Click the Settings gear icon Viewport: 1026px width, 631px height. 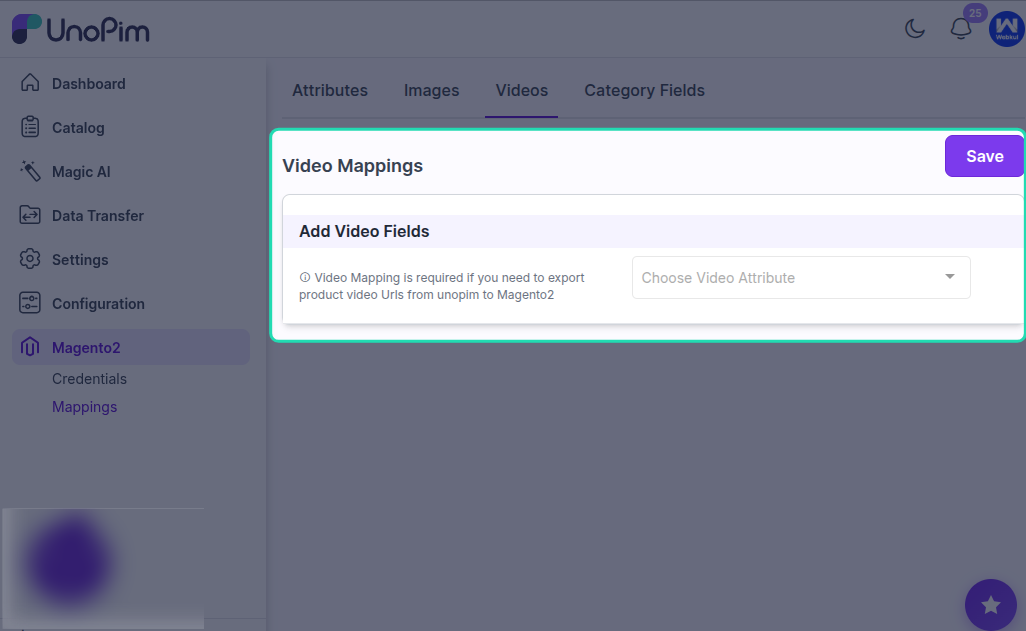[30, 259]
